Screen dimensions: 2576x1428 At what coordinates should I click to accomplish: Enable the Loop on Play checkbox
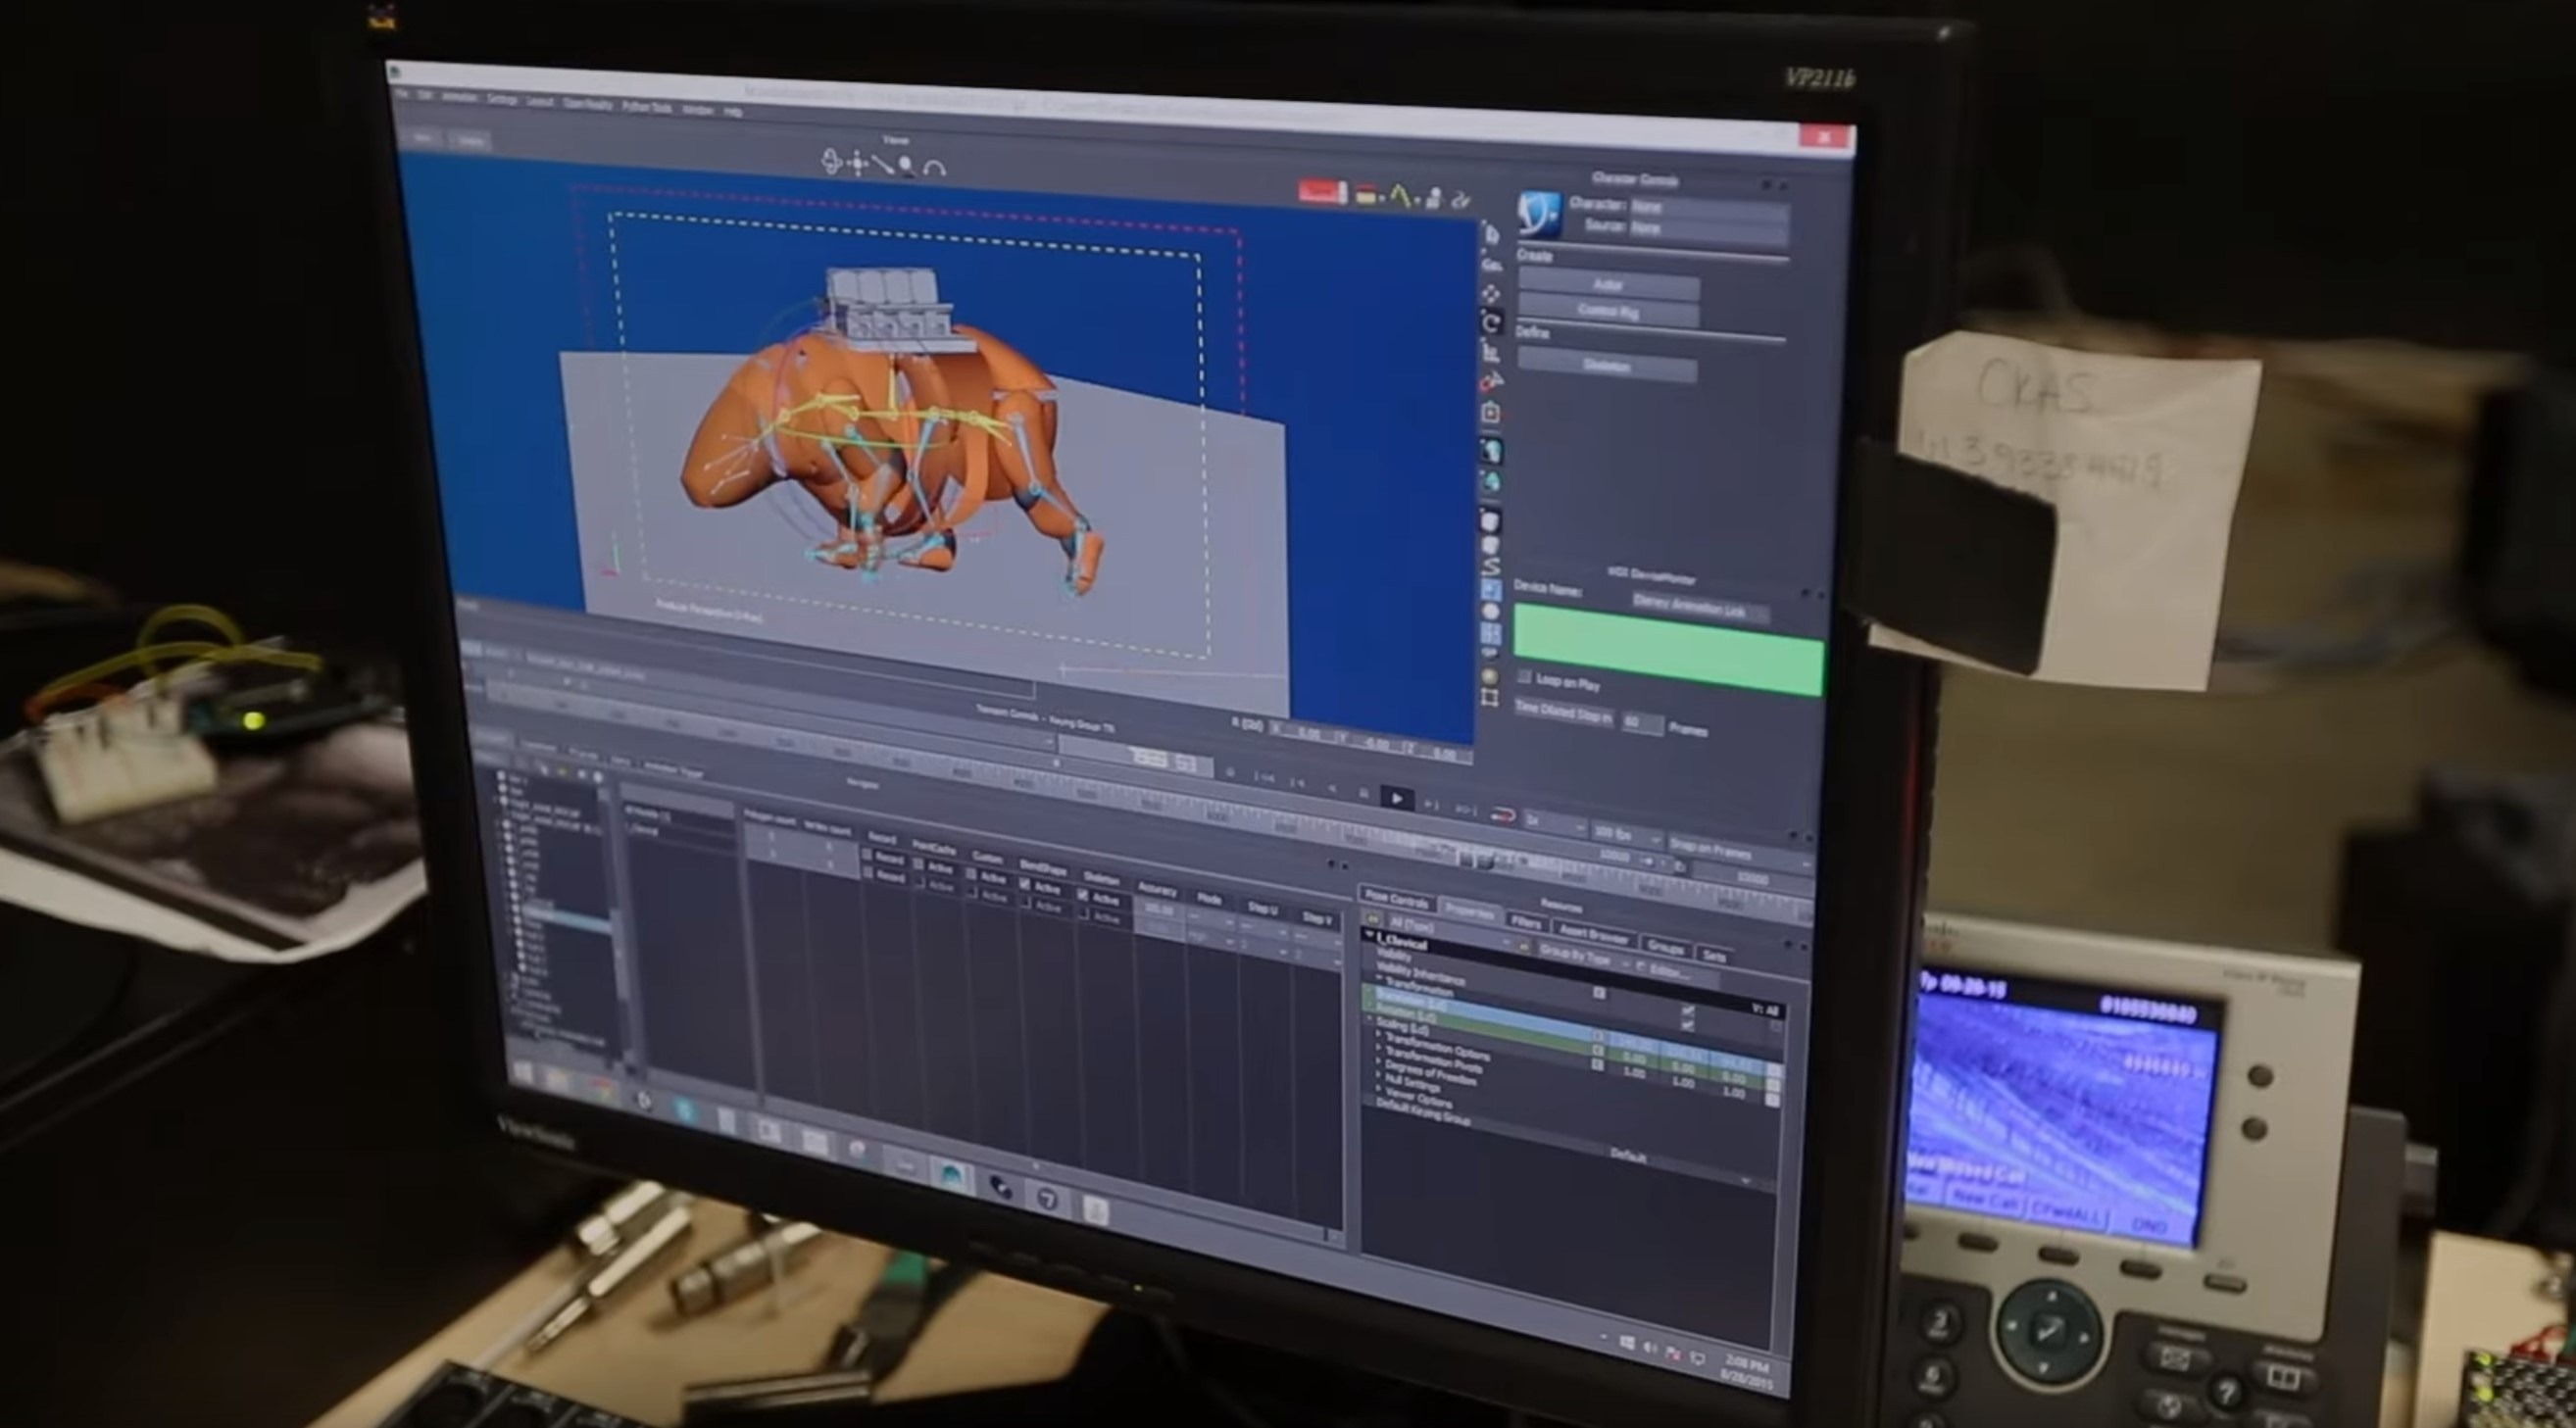[x=1524, y=677]
